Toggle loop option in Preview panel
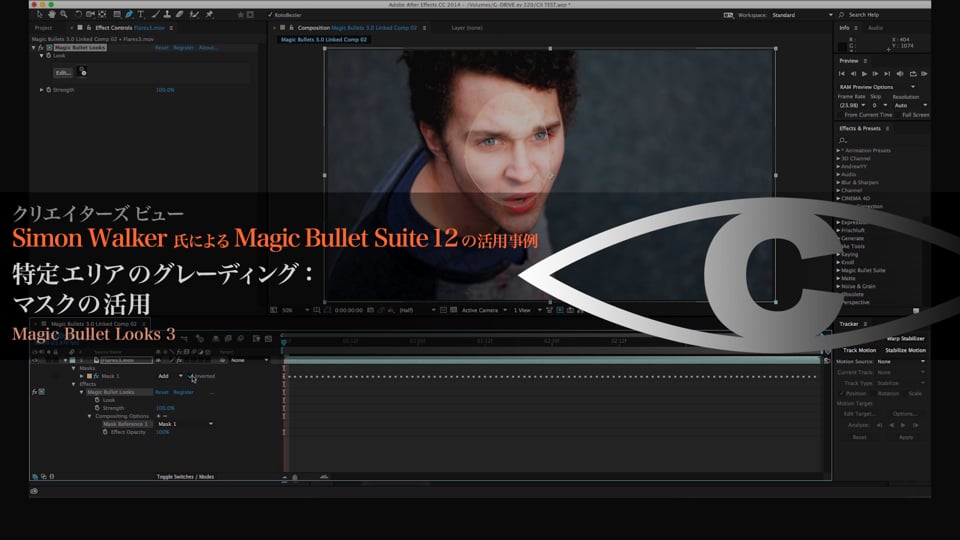 (x=913, y=73)
